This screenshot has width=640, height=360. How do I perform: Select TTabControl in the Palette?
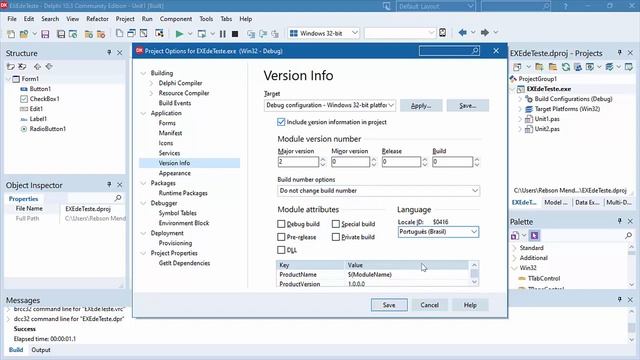(544, 278)
